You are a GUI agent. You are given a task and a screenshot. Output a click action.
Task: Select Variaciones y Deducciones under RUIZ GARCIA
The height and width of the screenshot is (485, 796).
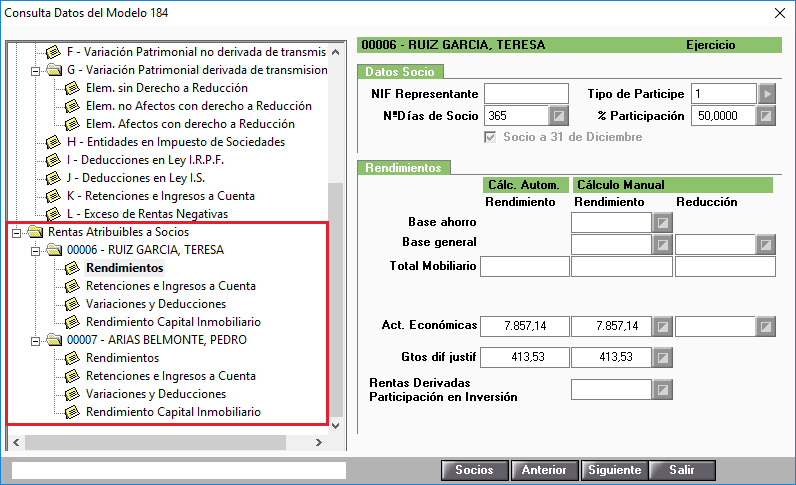pyautogui.click(x=156, y=304)
